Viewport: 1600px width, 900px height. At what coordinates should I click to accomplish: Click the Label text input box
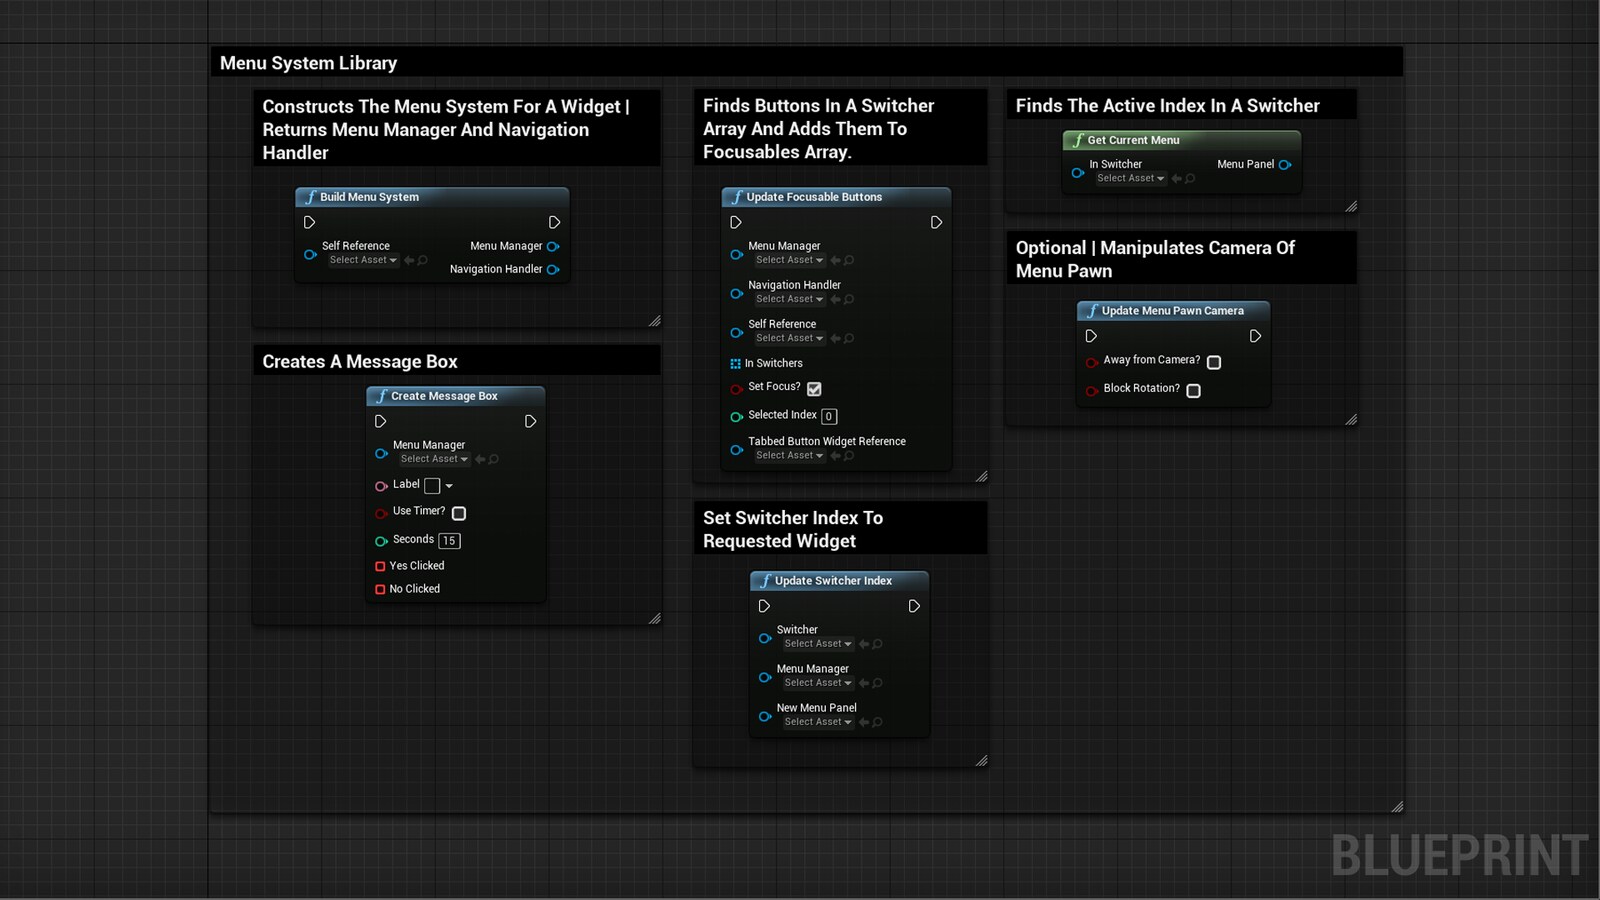(x=432, y=486)
